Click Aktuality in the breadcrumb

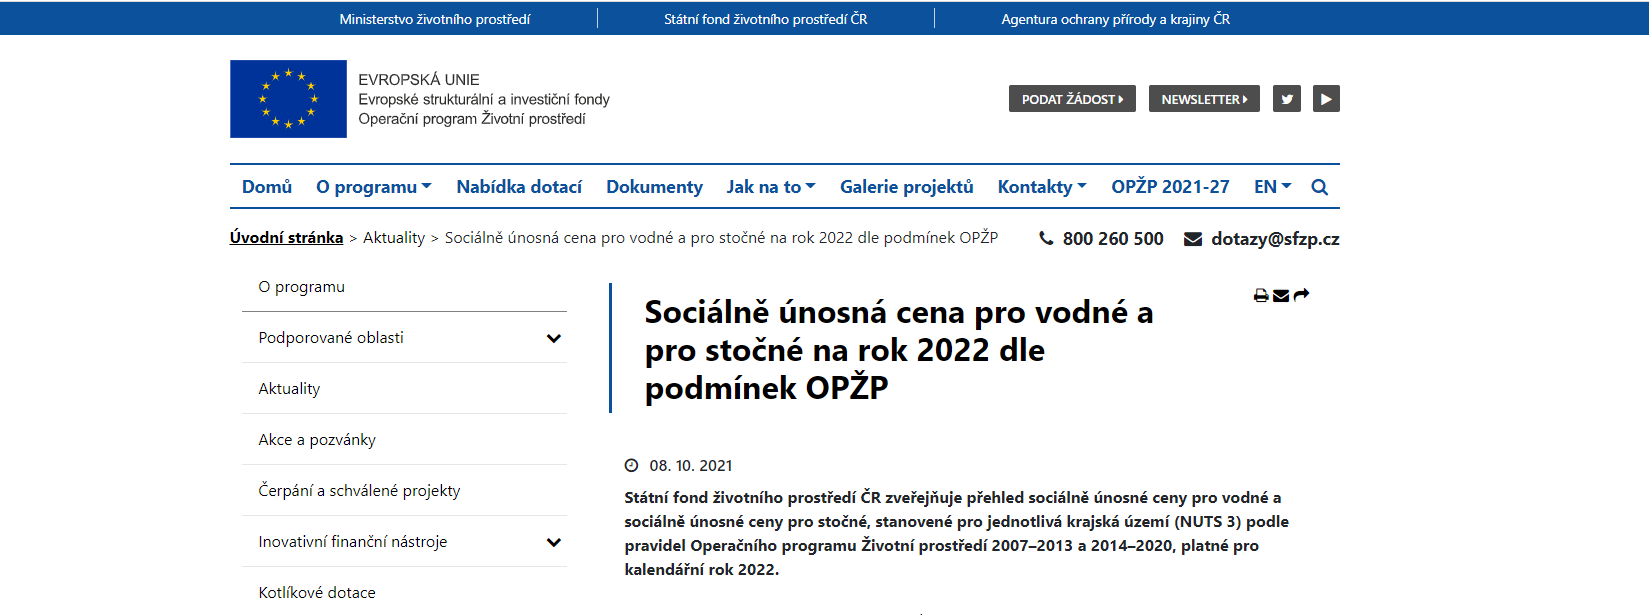[394, 238]
